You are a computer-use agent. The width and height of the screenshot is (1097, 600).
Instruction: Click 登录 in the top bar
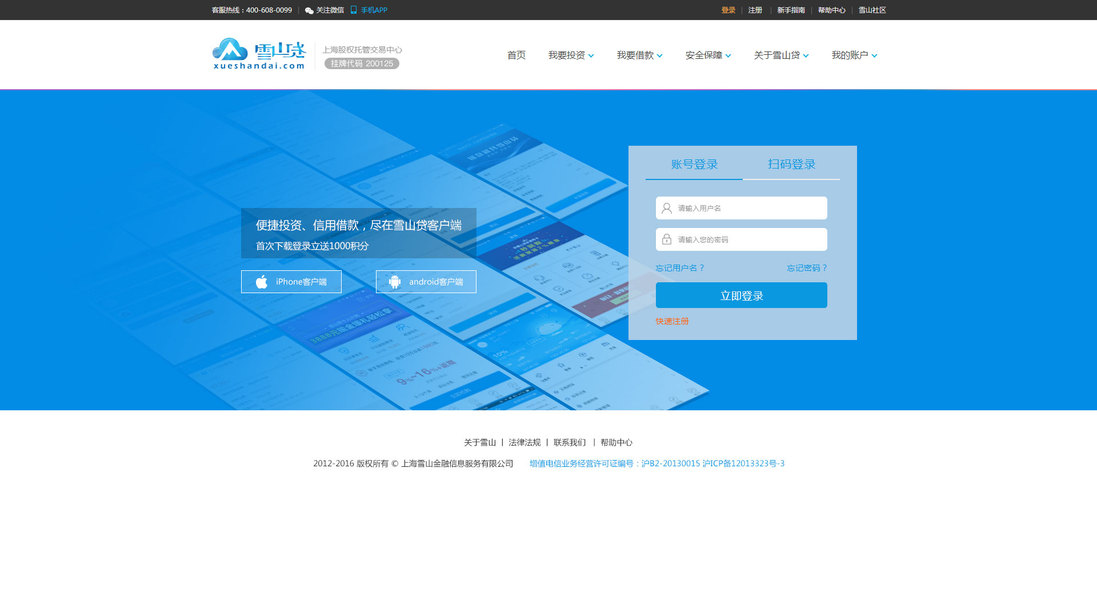coord(728,10)
